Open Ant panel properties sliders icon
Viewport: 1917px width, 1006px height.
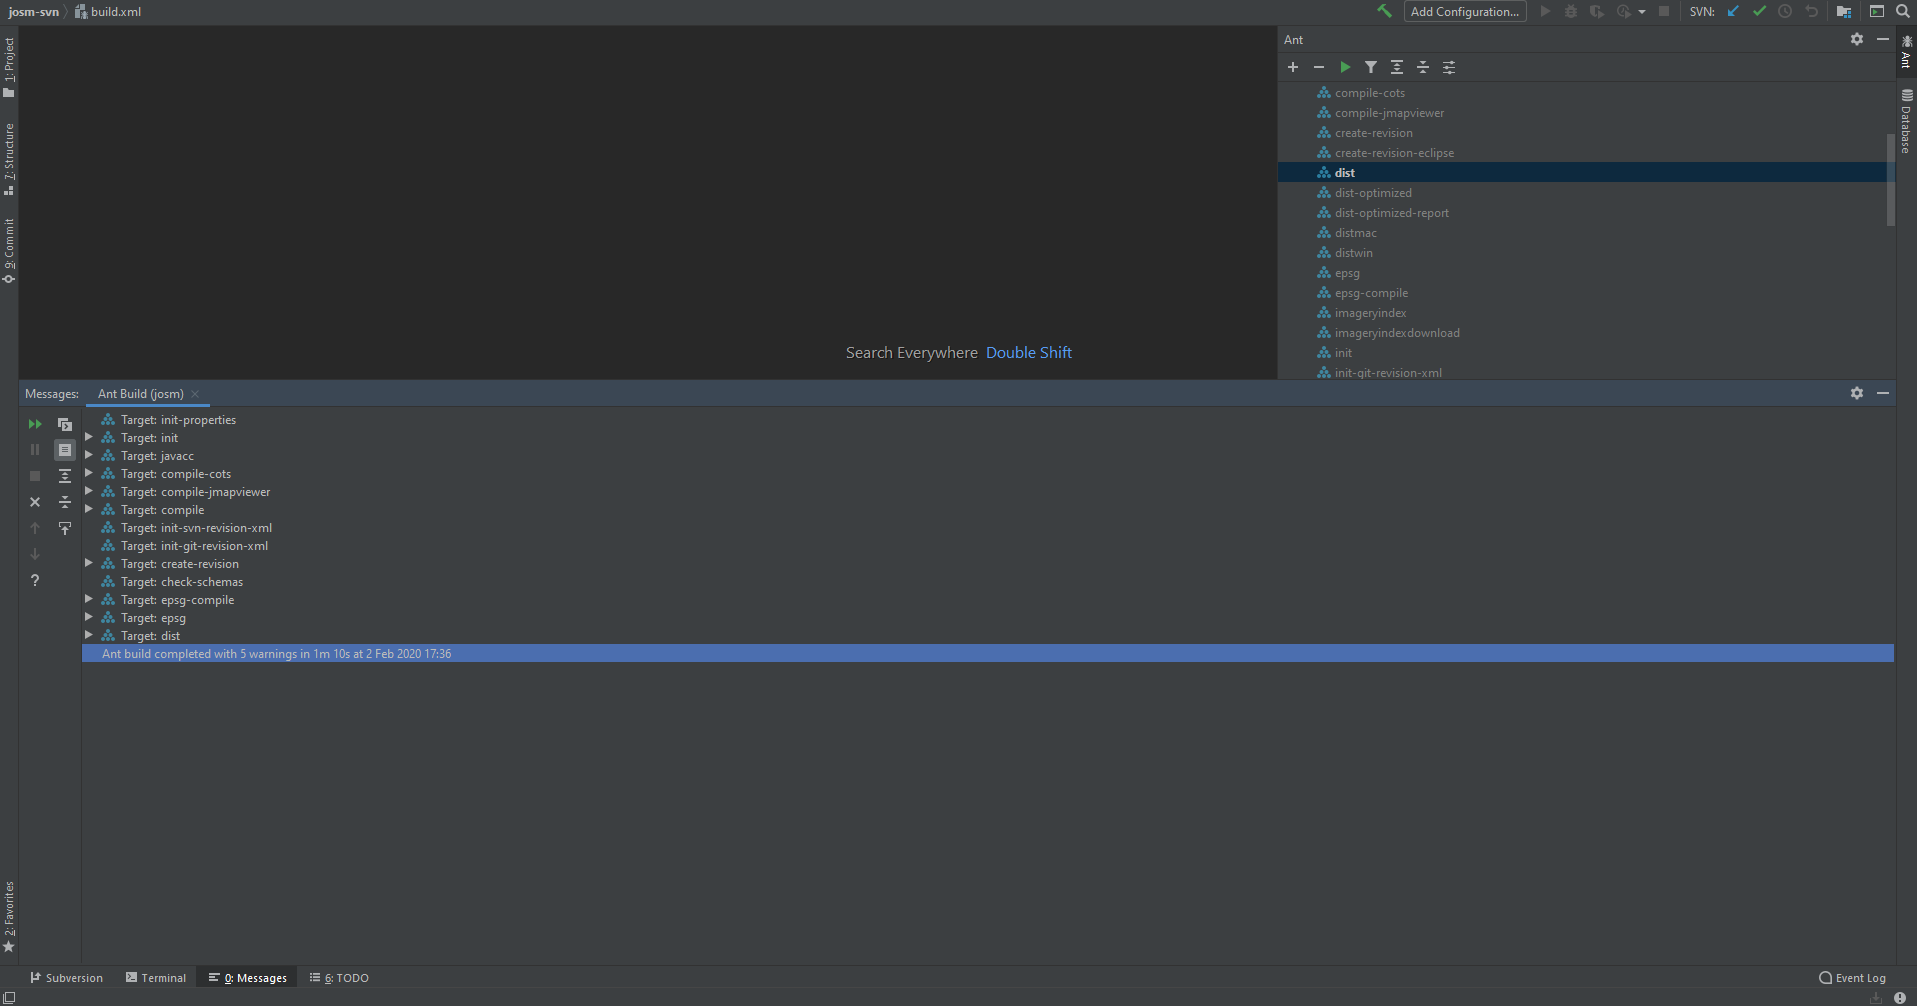pos(1449,67)
